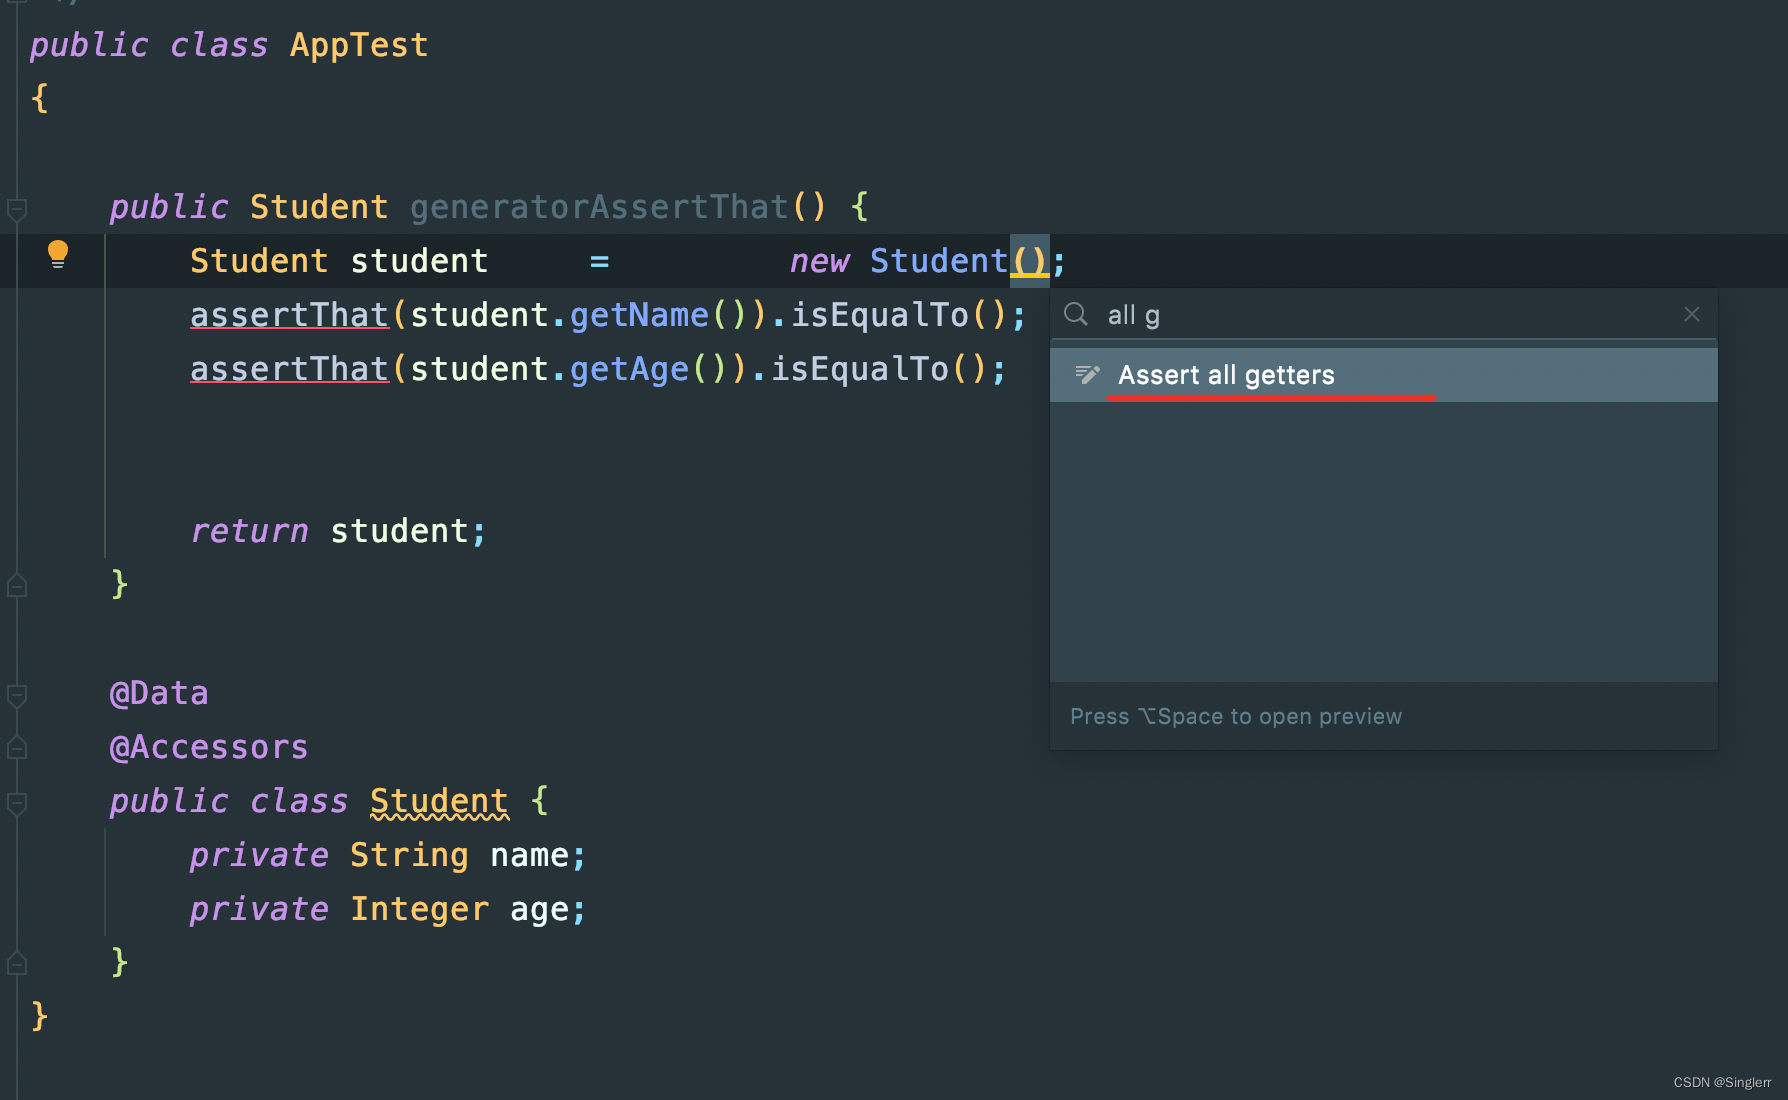Collapse the generatorAssertThat method body
Image resolution: width=1788 pixels, height=1100 pixels.
click(17, 208)
